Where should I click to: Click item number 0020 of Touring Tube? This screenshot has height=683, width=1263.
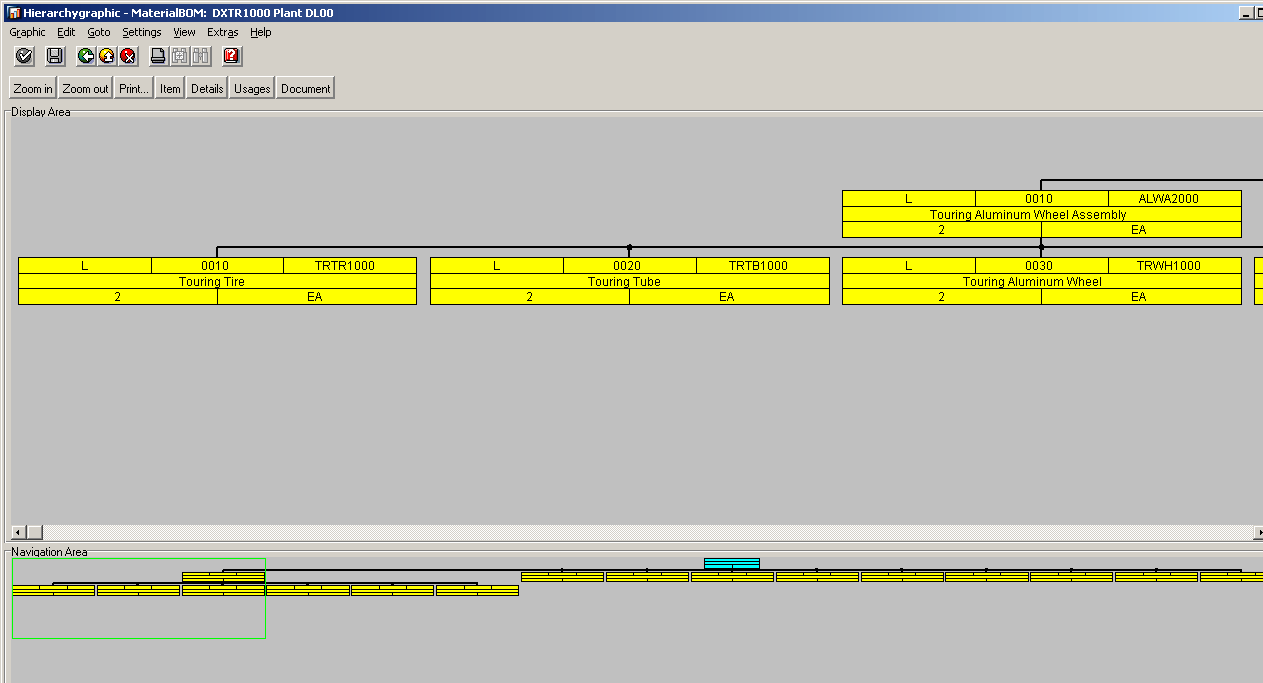(x=630, y=265)
